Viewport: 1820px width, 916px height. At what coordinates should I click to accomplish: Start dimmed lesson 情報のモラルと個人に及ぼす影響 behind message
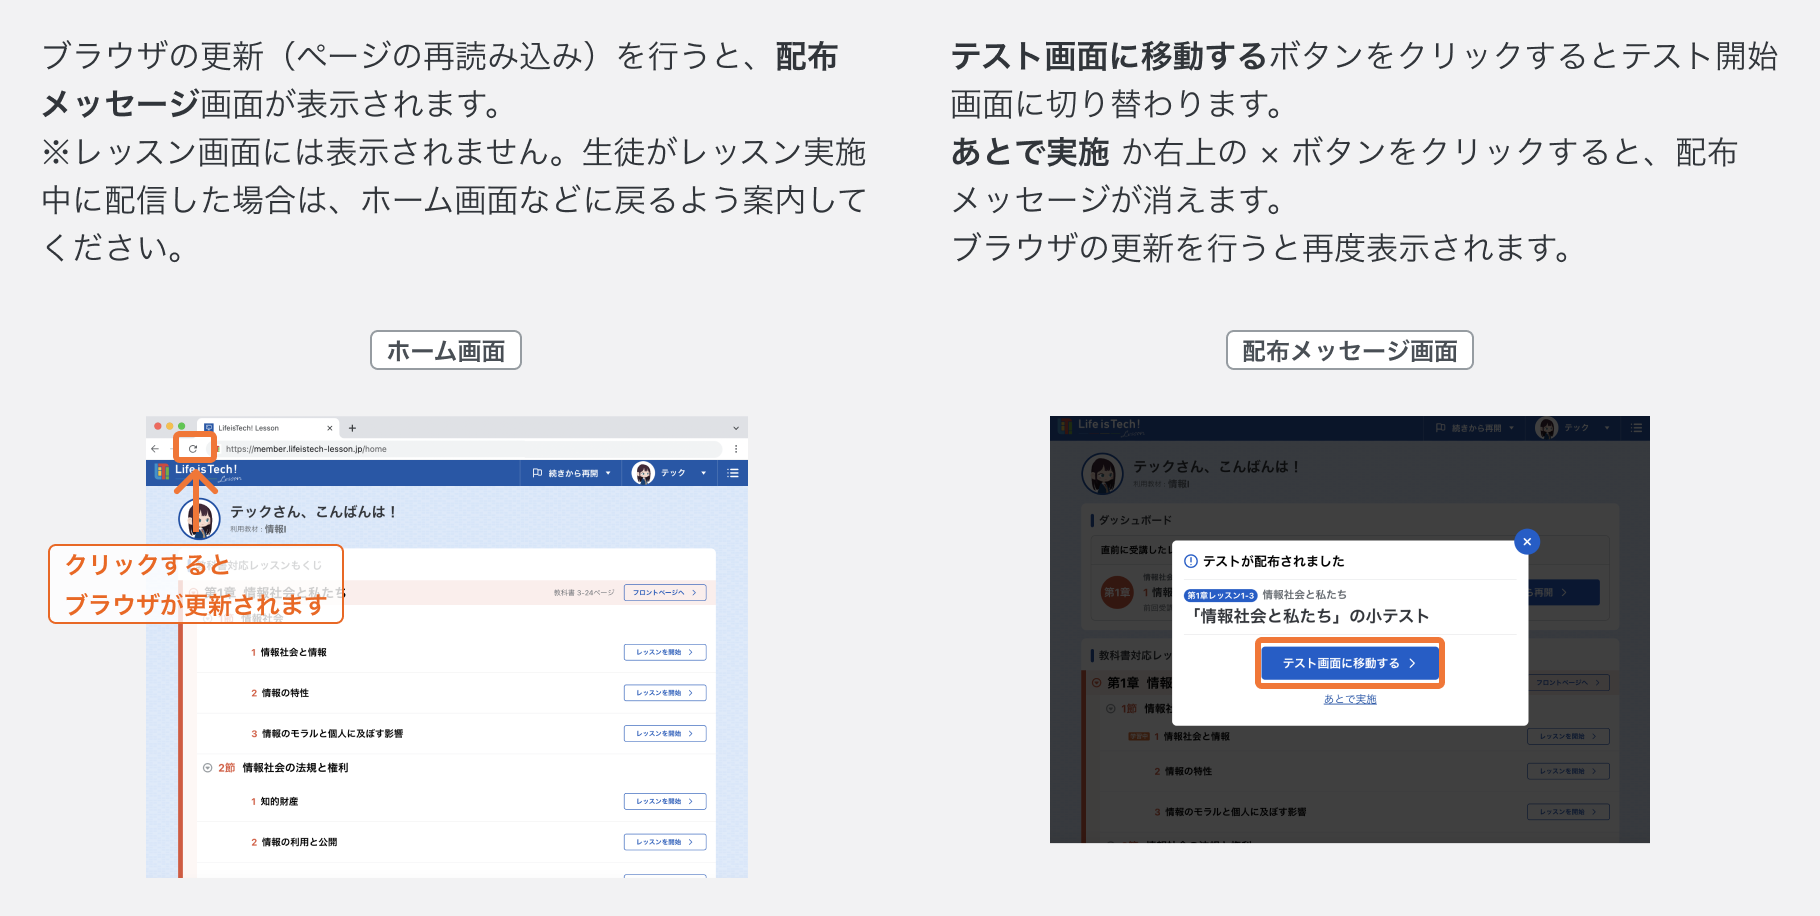[1568, 812]
